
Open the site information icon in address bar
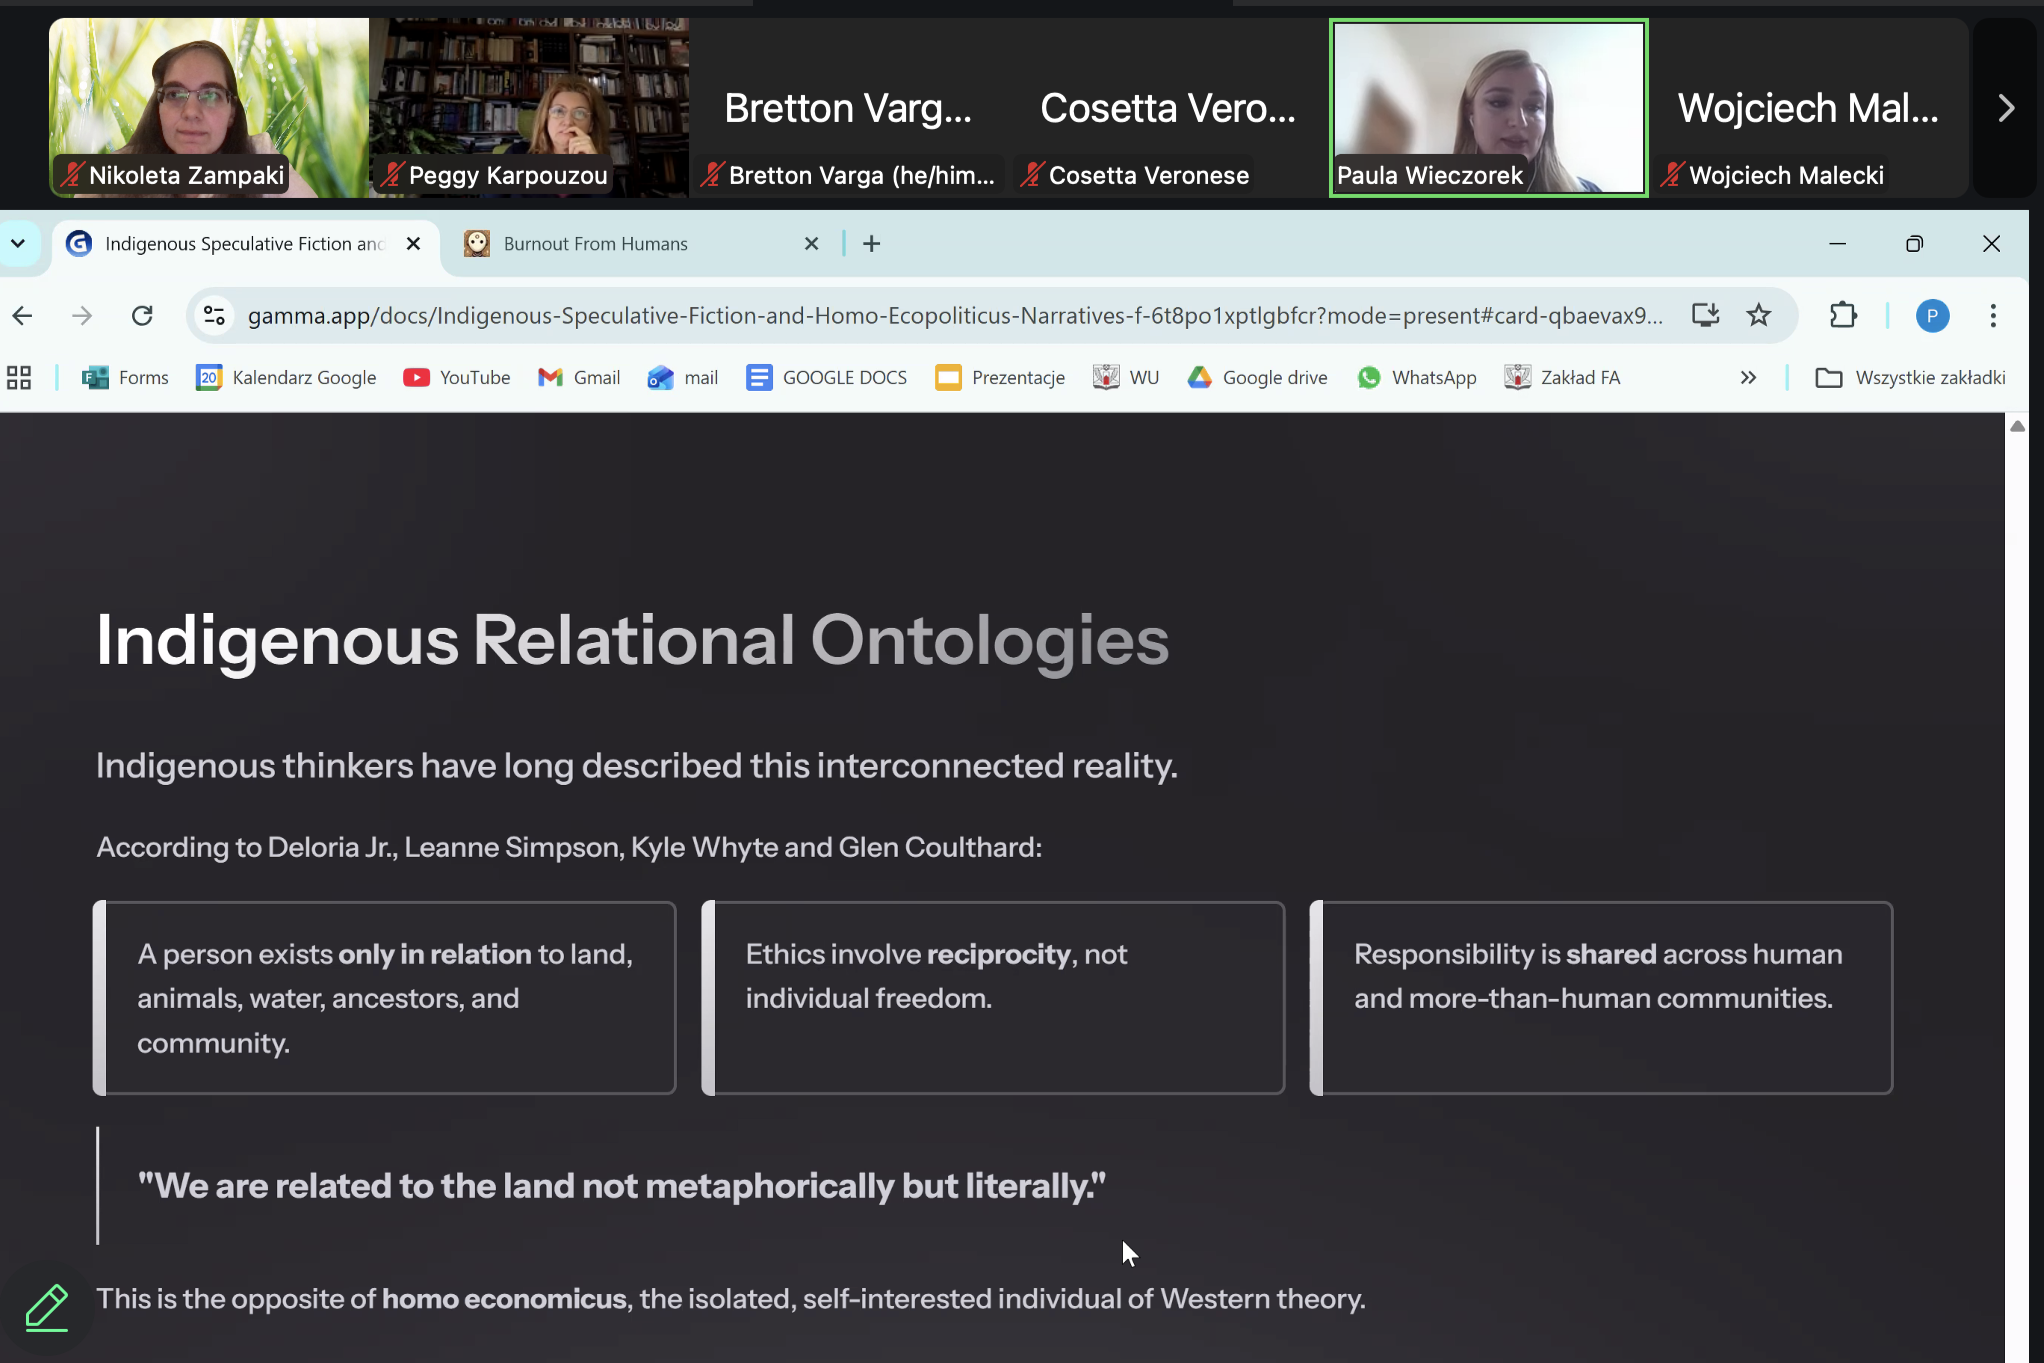[214, 316]
